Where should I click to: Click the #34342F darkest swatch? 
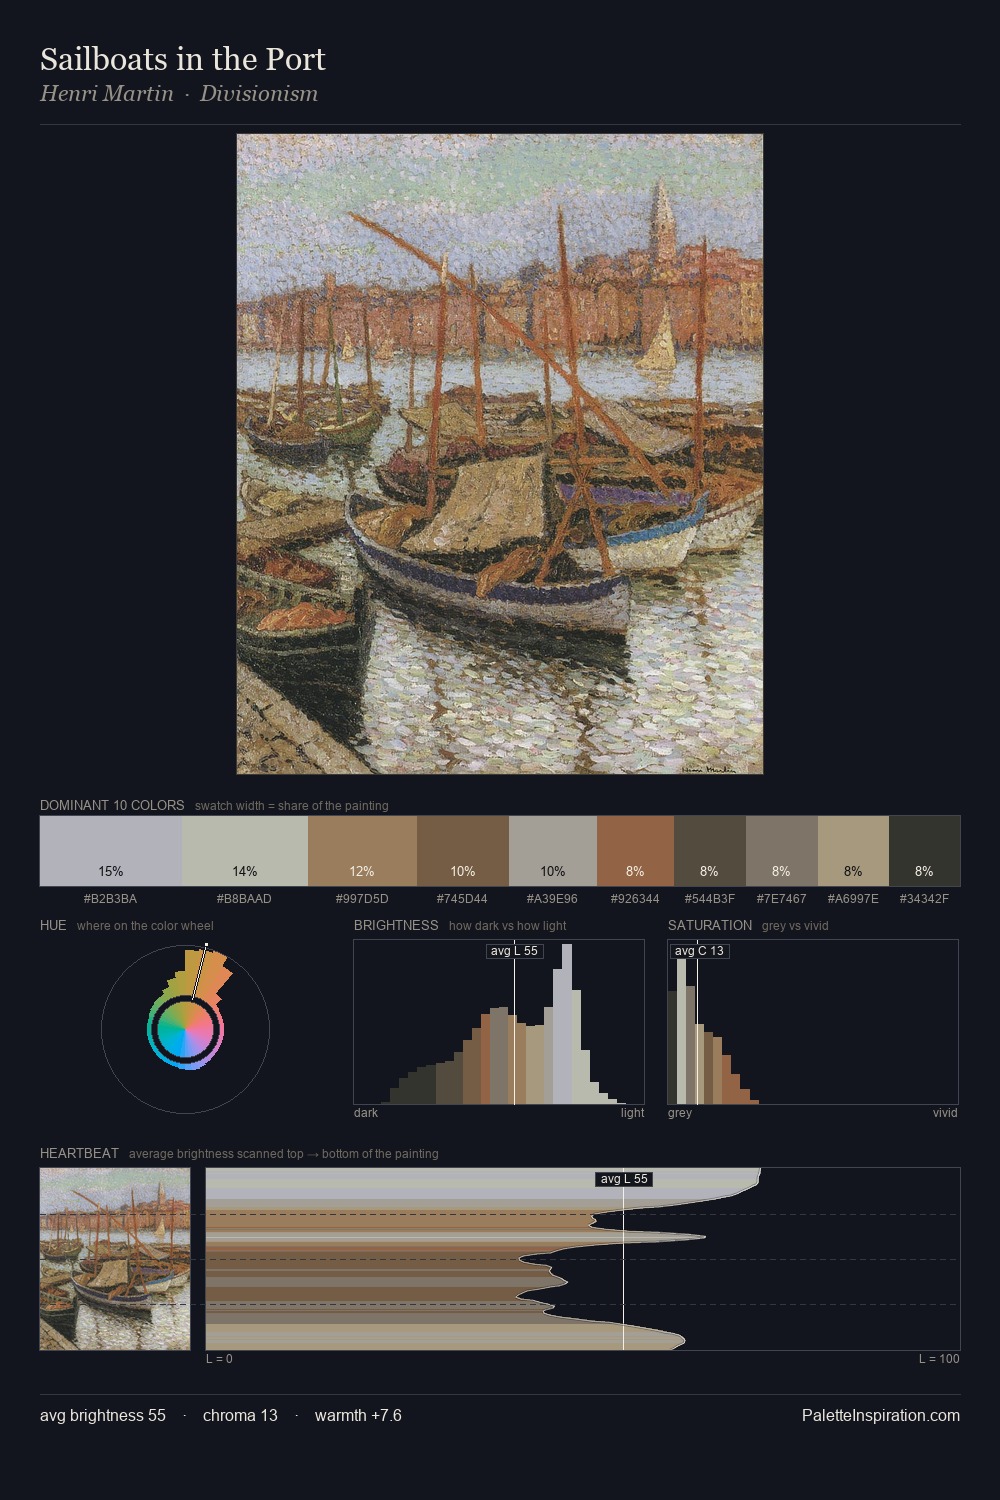pos(924,851)
